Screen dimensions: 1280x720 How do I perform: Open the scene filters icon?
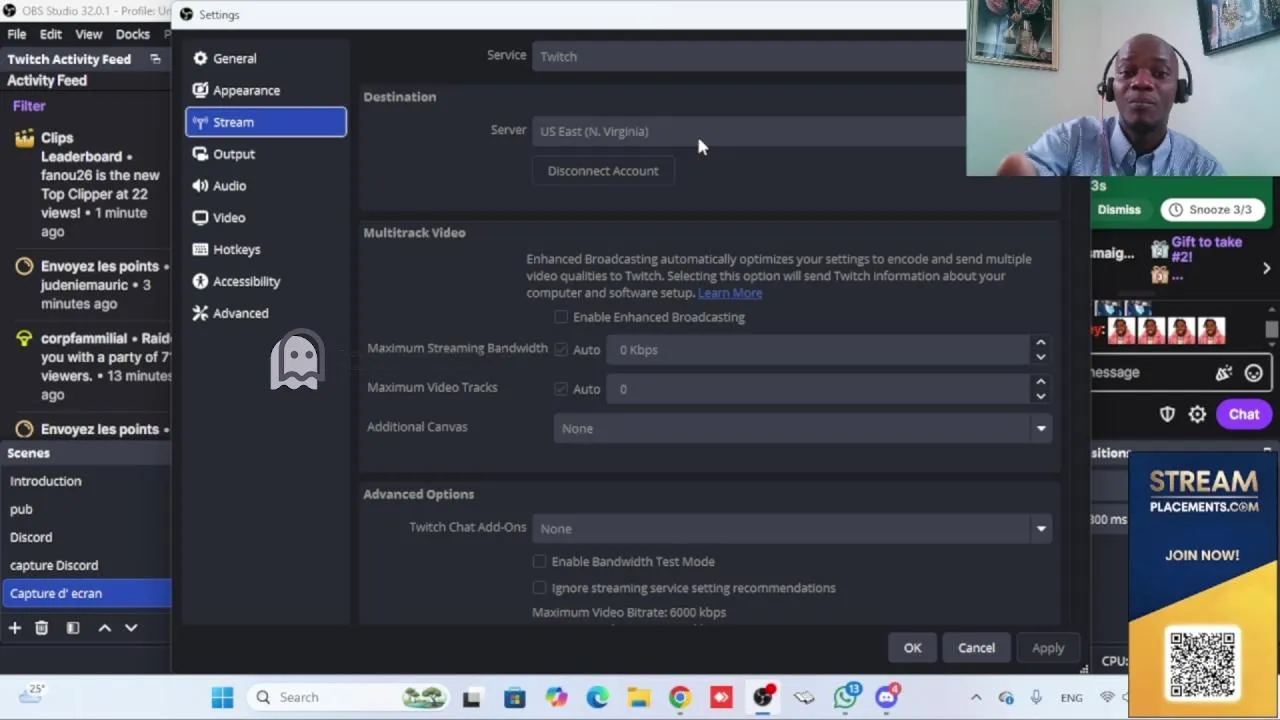pos(73,628)
